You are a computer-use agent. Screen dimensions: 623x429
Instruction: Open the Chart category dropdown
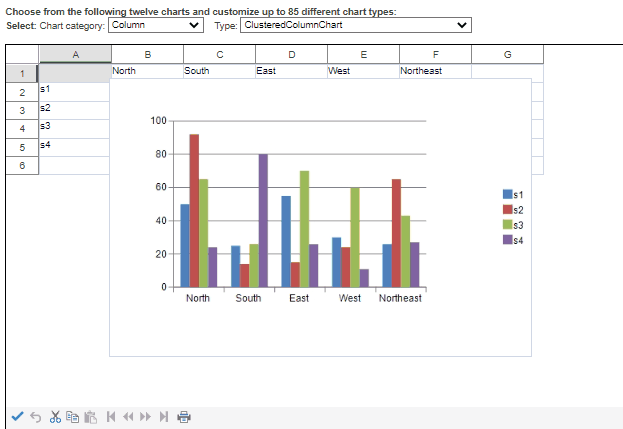155,25
